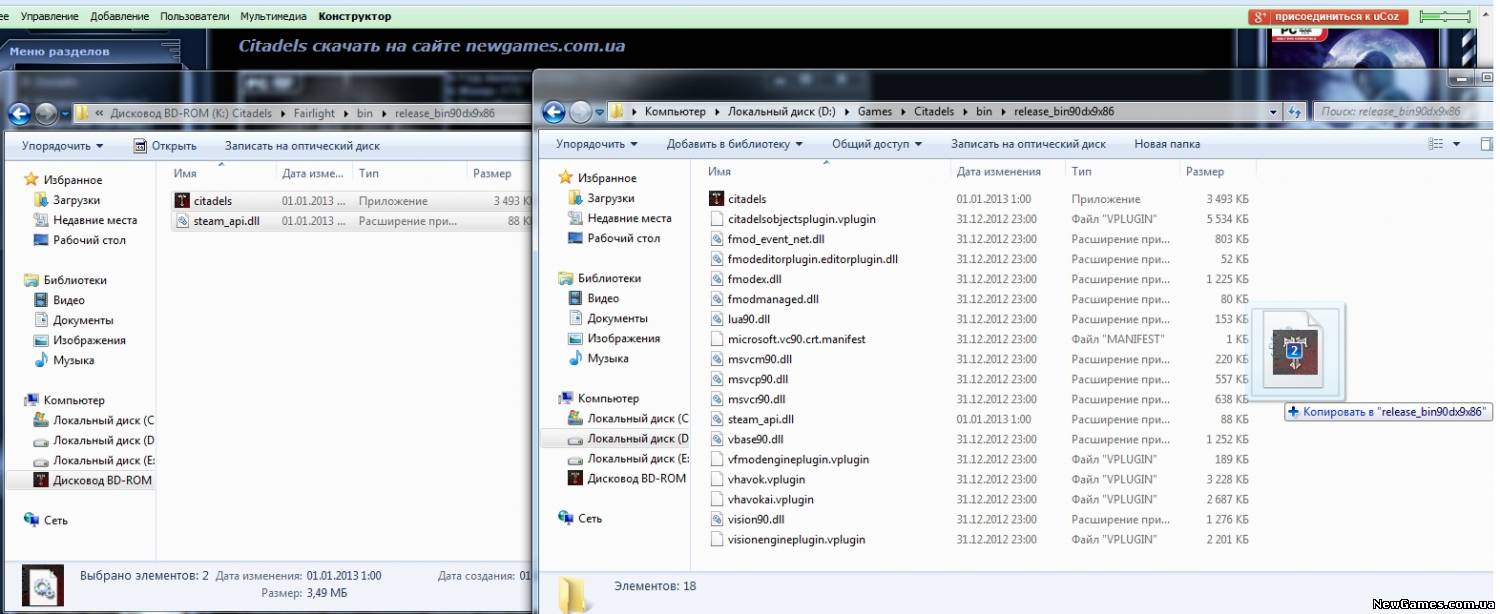The width and height of the screenshot is (1500, 614).
Task: Open address bar history dropdown in right window
Action: coord(1273,112)
